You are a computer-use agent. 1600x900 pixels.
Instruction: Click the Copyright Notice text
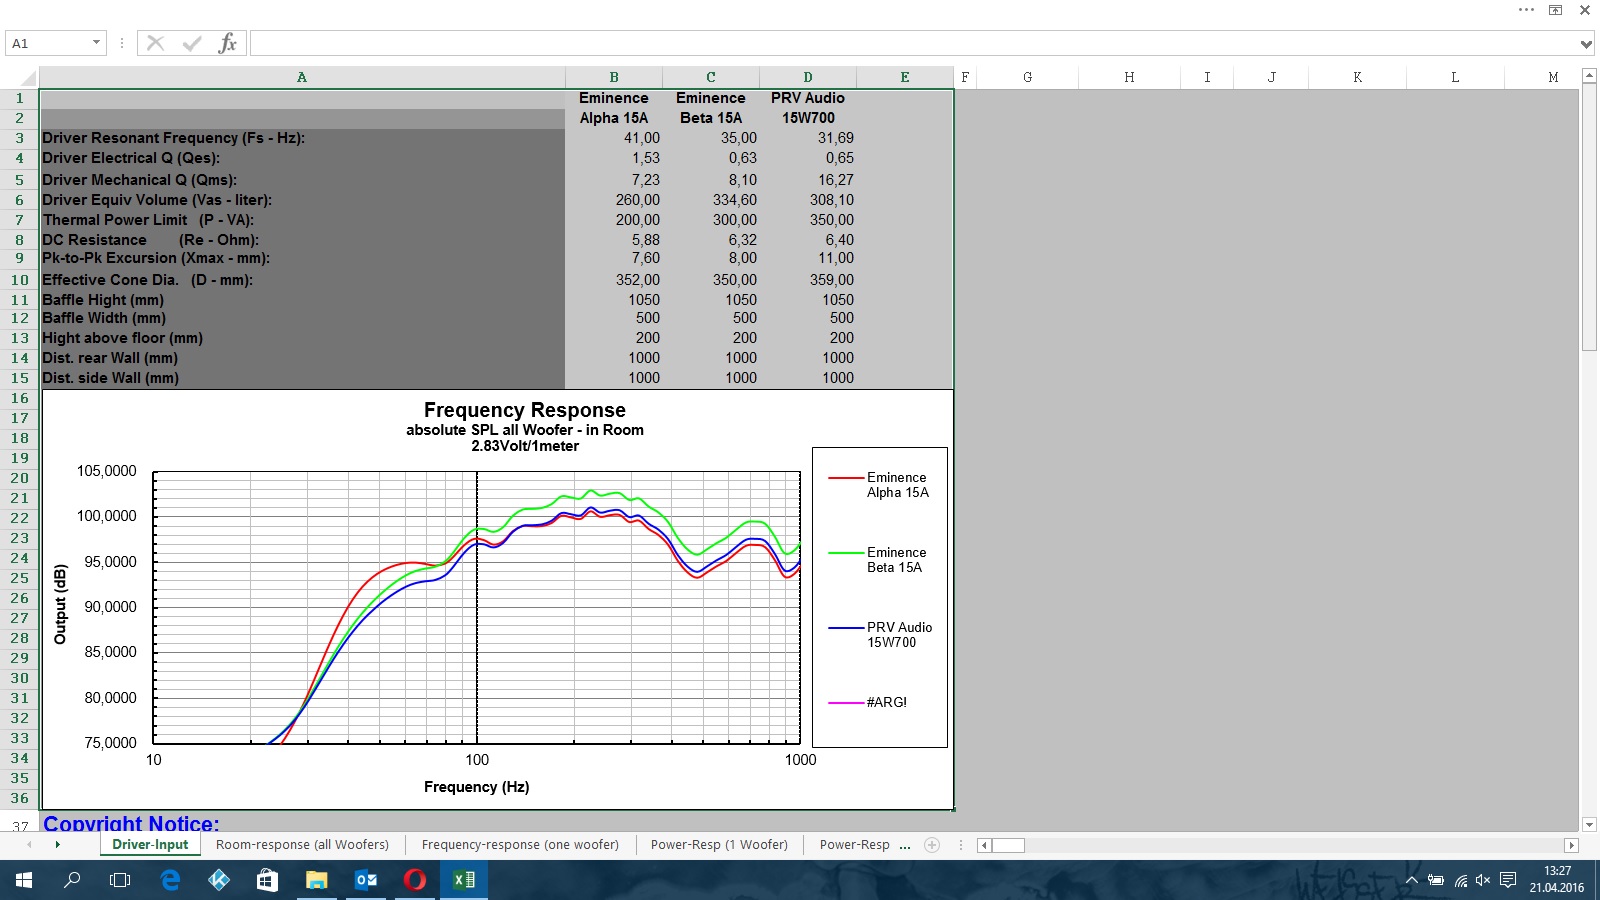(x=131, y=823)
